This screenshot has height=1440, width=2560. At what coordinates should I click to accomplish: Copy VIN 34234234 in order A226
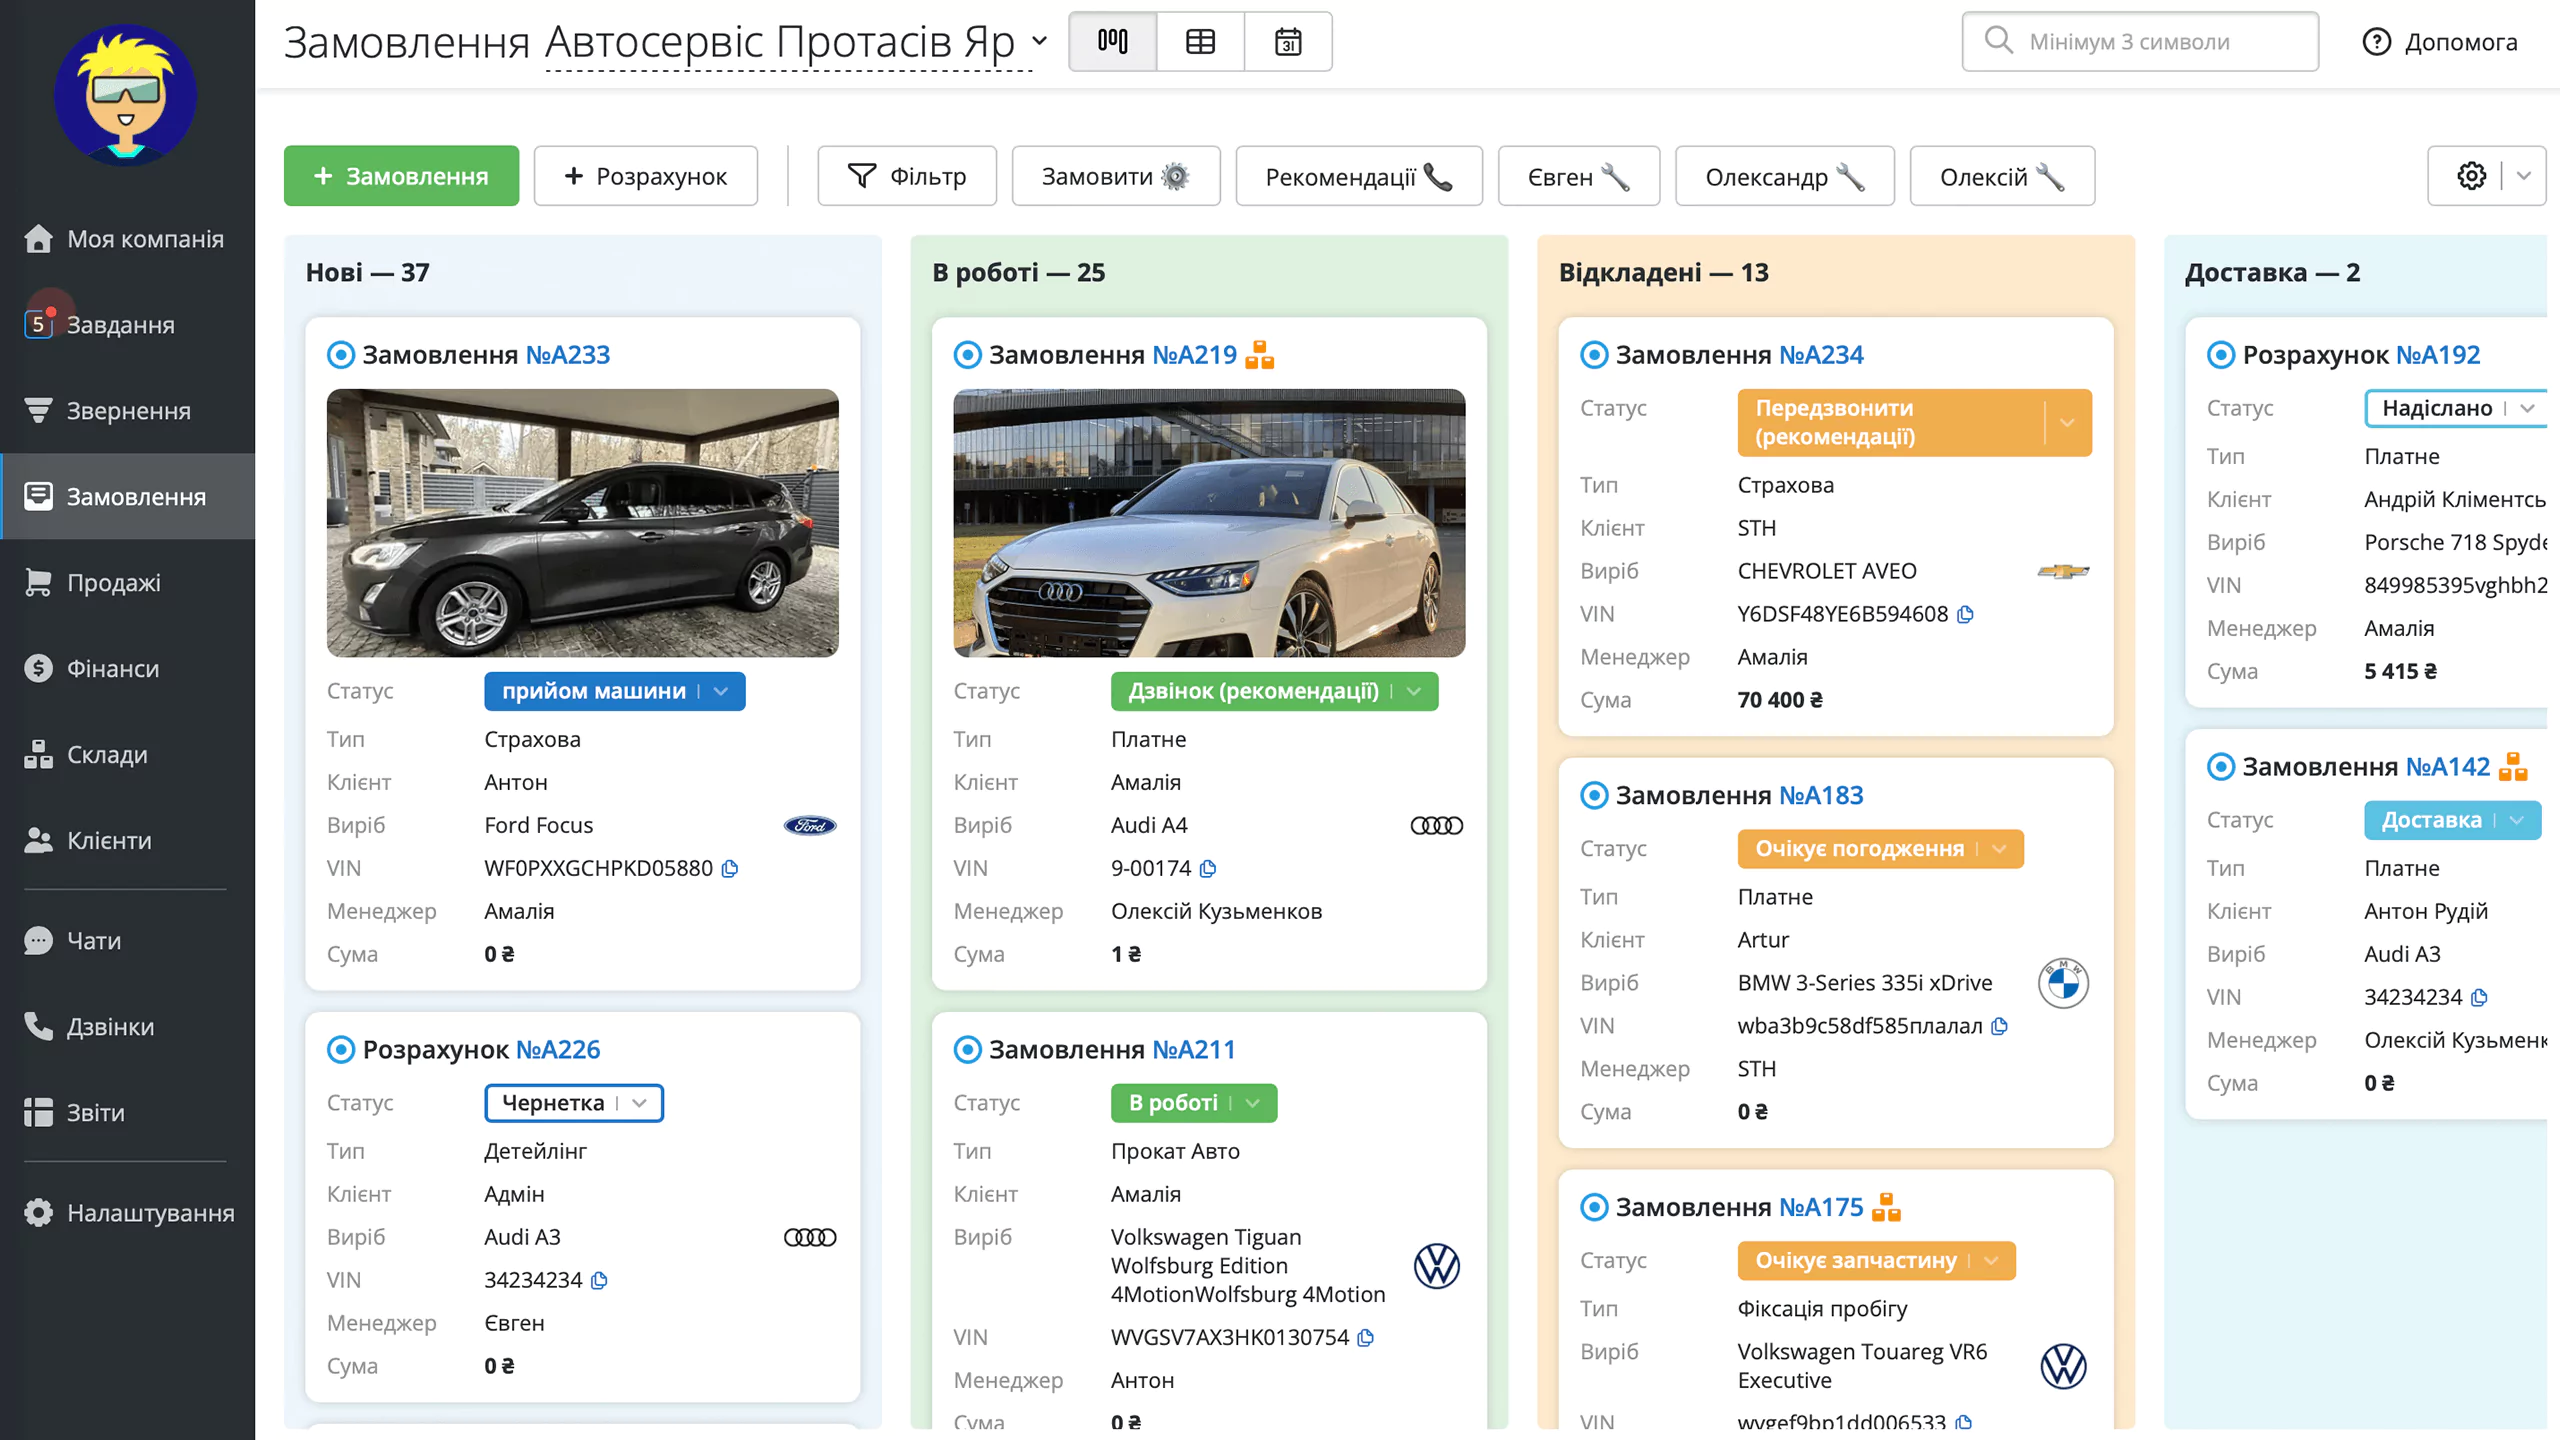(599, 1280)
